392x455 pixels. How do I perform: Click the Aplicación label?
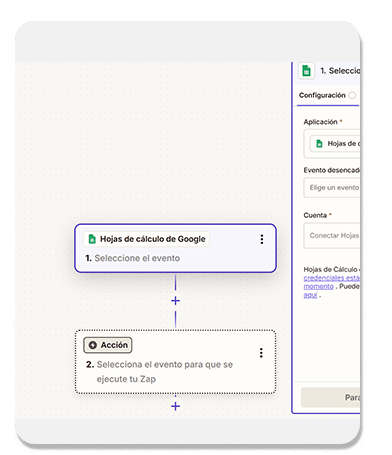(320, 122)
